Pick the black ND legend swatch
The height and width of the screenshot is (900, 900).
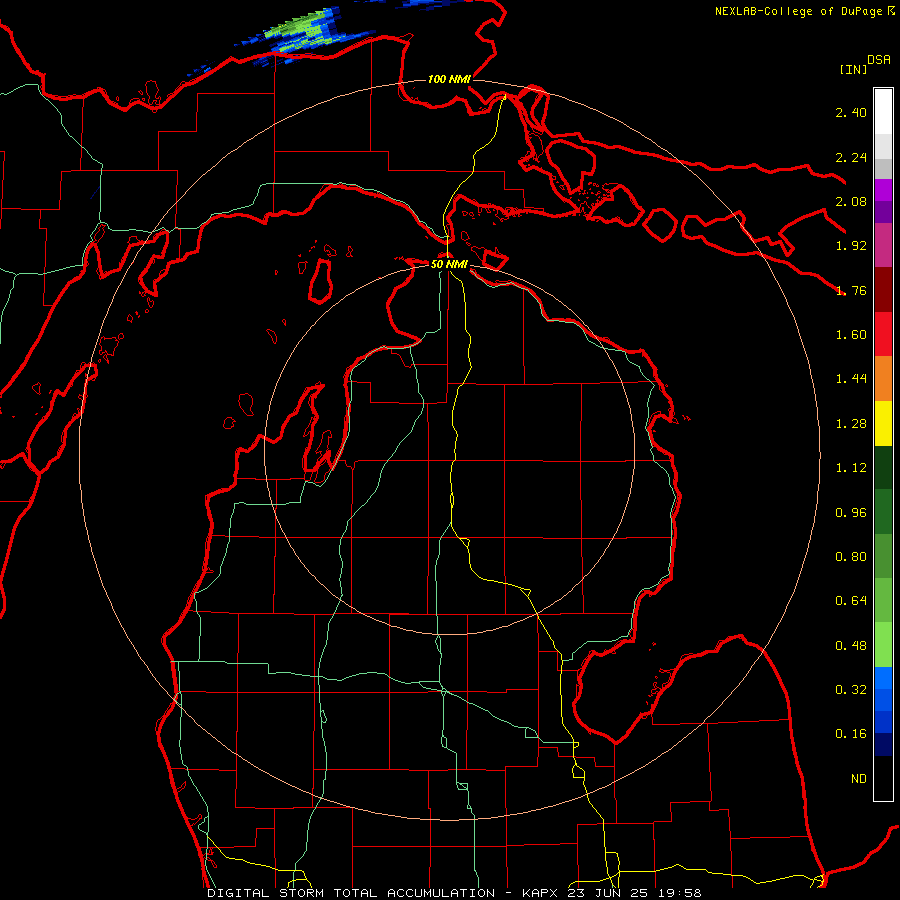click(883, 778)
